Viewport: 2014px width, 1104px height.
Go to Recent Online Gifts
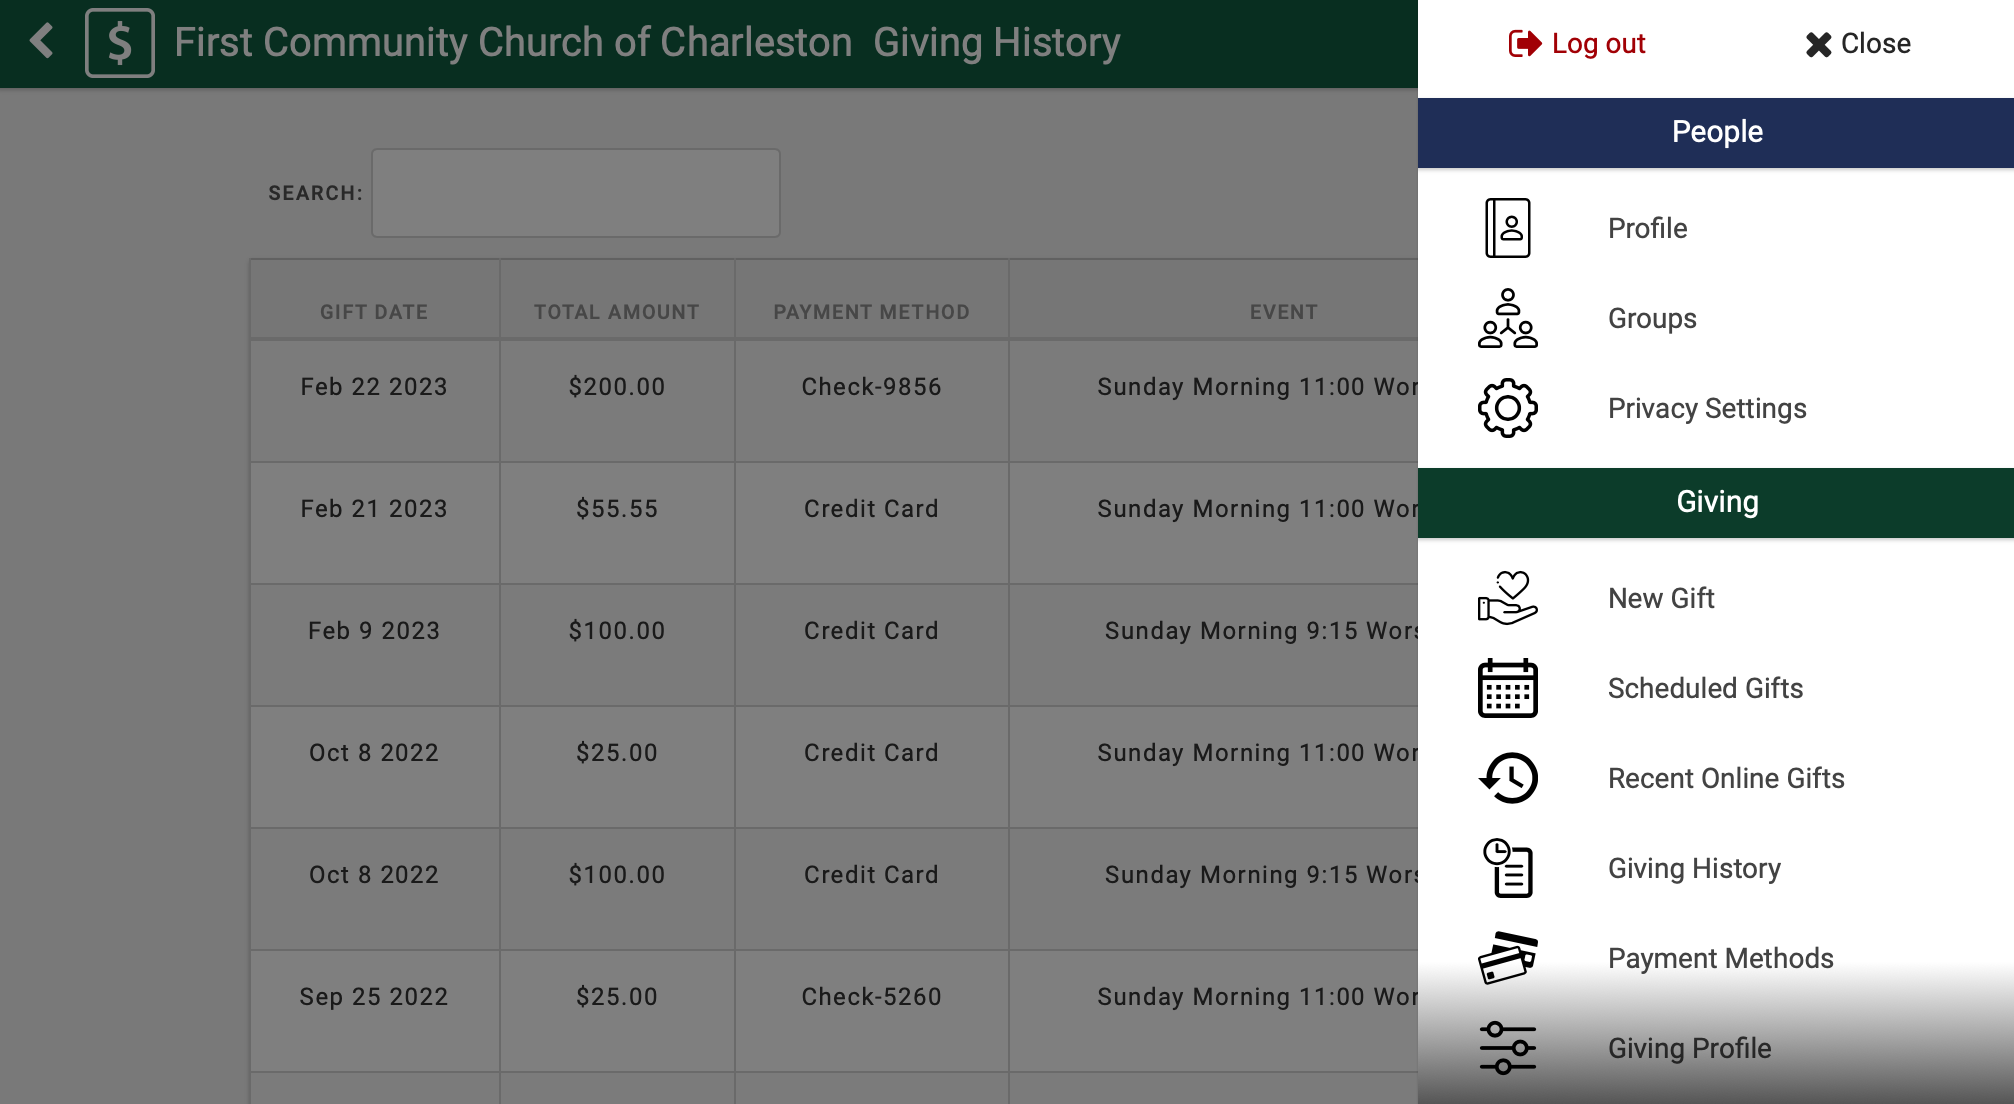click(1725, 778)
